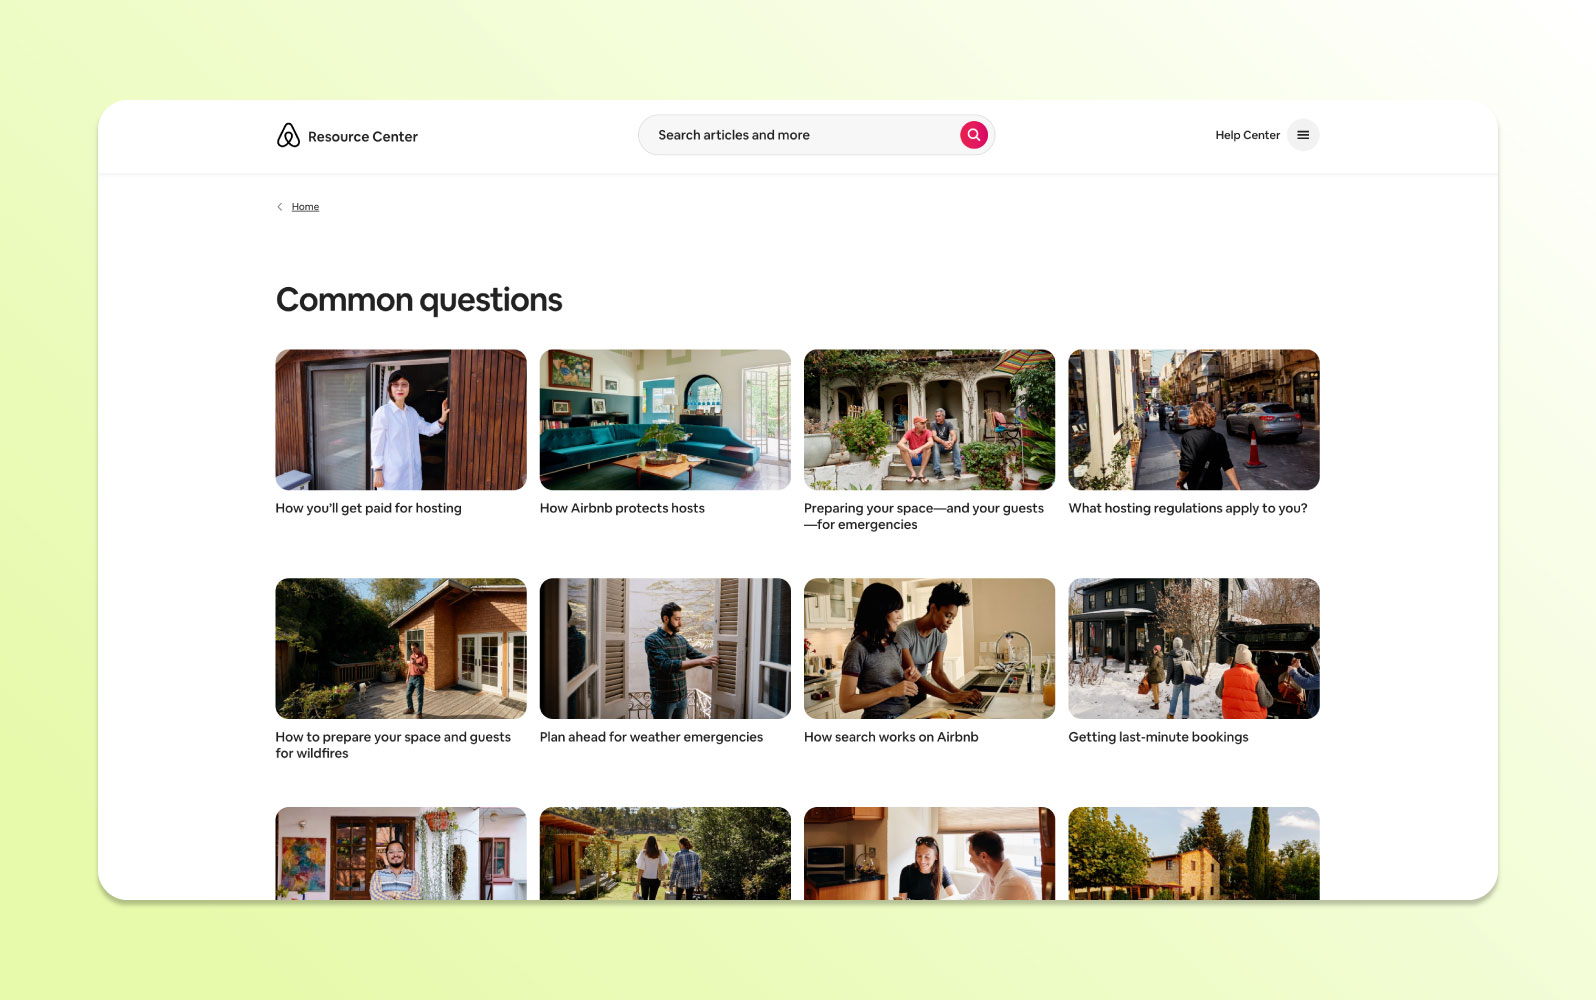
Task: Click thumbnail of couple talking in kitchen
Action: tap(929, 853)
